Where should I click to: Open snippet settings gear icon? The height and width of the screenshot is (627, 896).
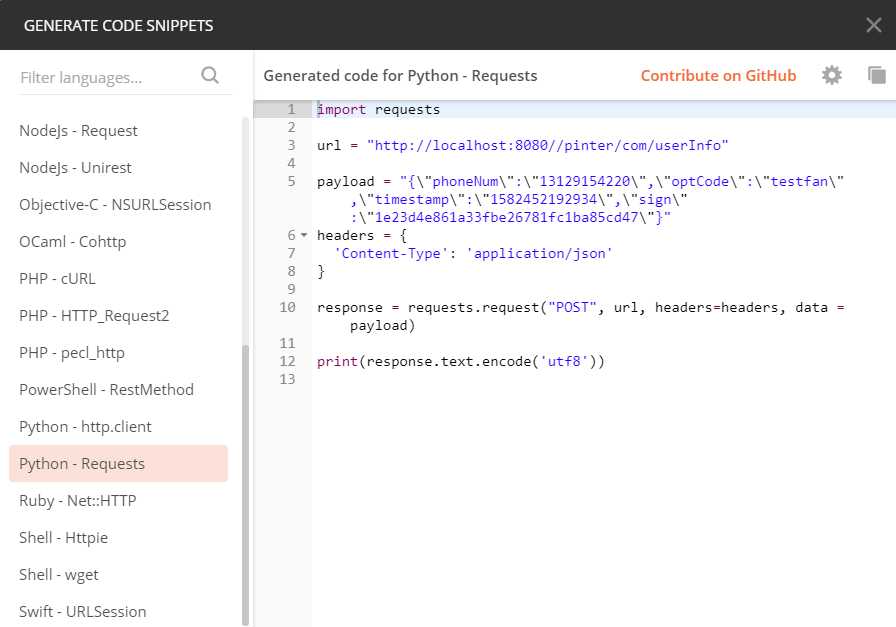coord(831,75)
